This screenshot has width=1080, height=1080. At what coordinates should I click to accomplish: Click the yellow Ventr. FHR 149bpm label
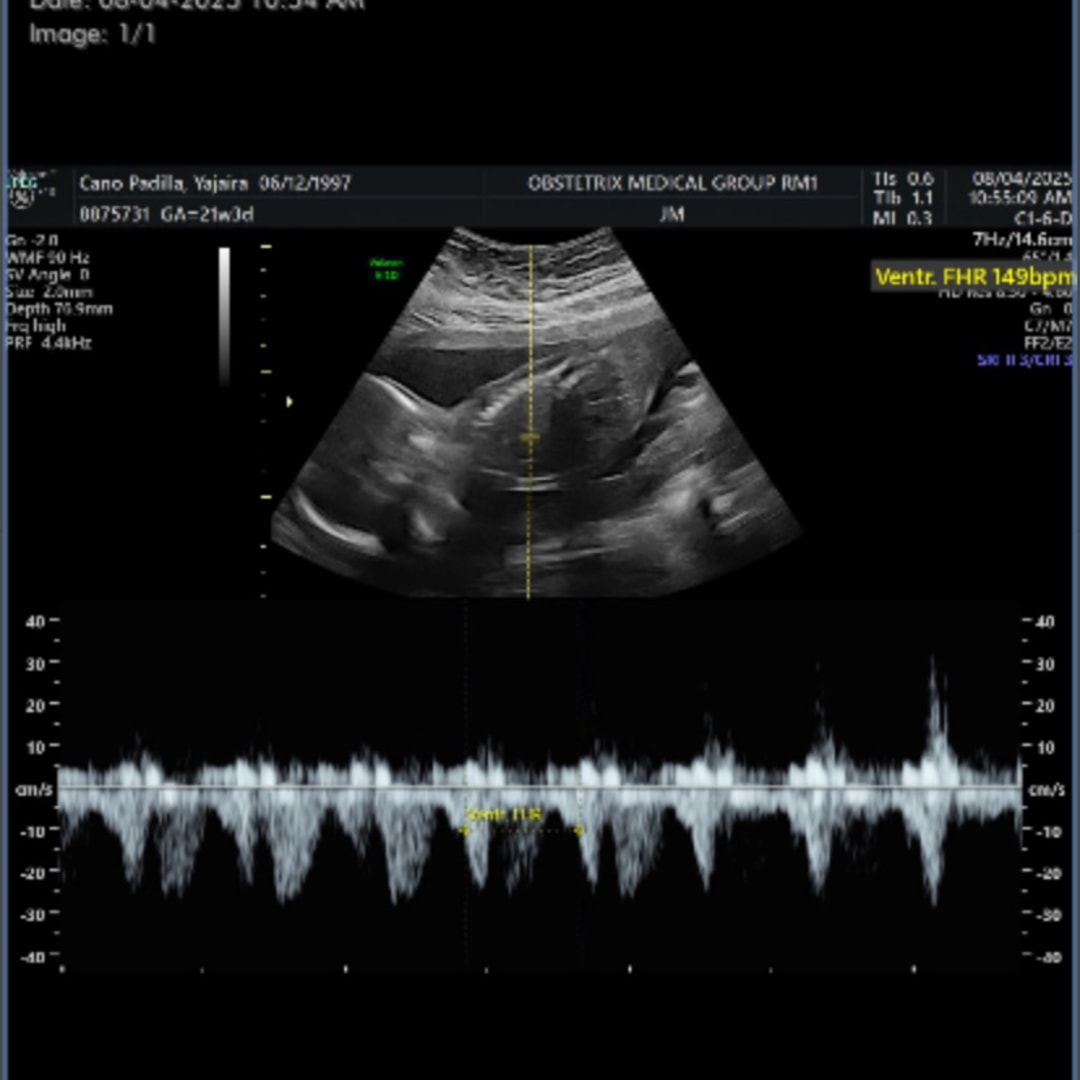point(972,277)
